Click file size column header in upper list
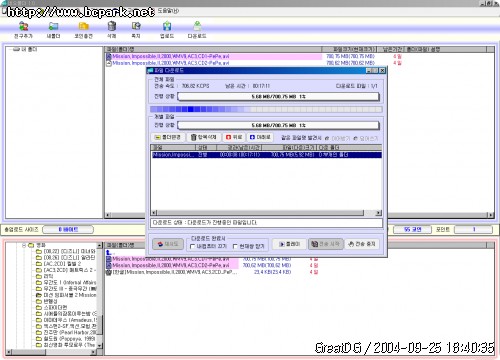This screenshot has width=500, height=360. tap(350, 49)
